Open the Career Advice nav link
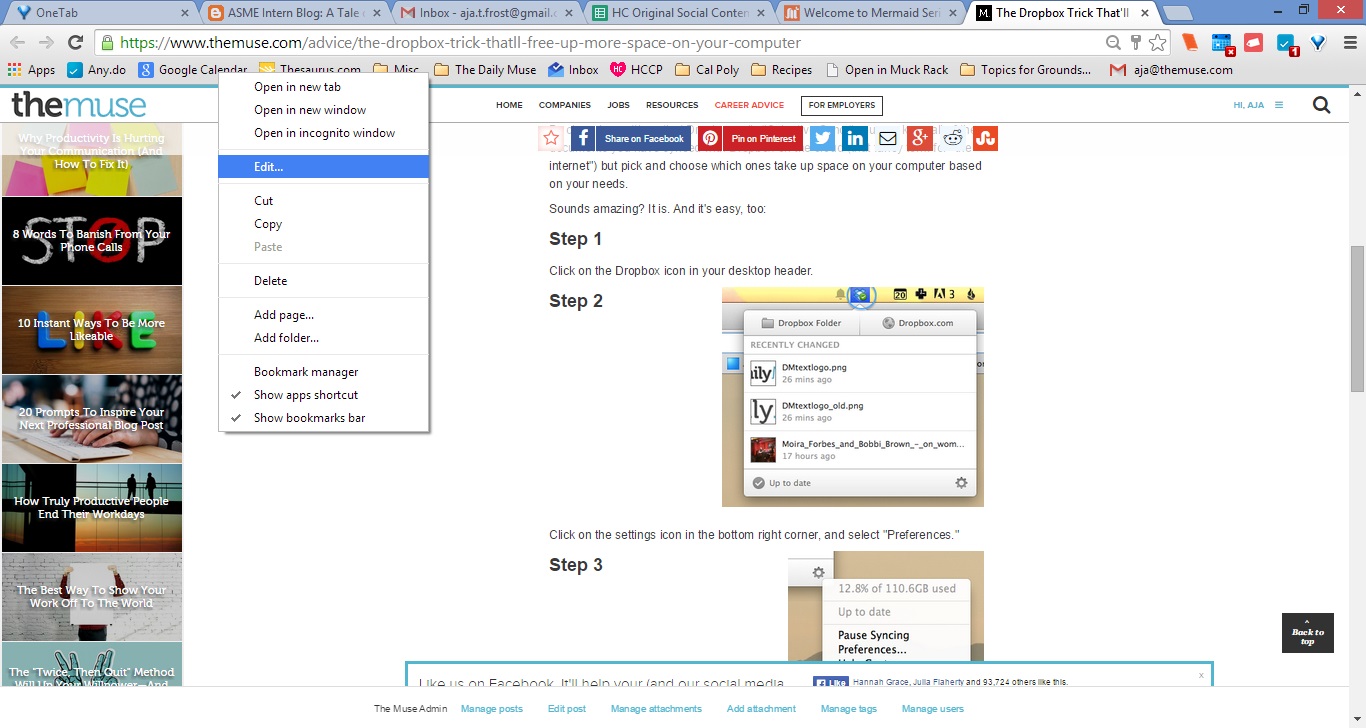The height and width of the screenshot is (728, 1366). 749,105
